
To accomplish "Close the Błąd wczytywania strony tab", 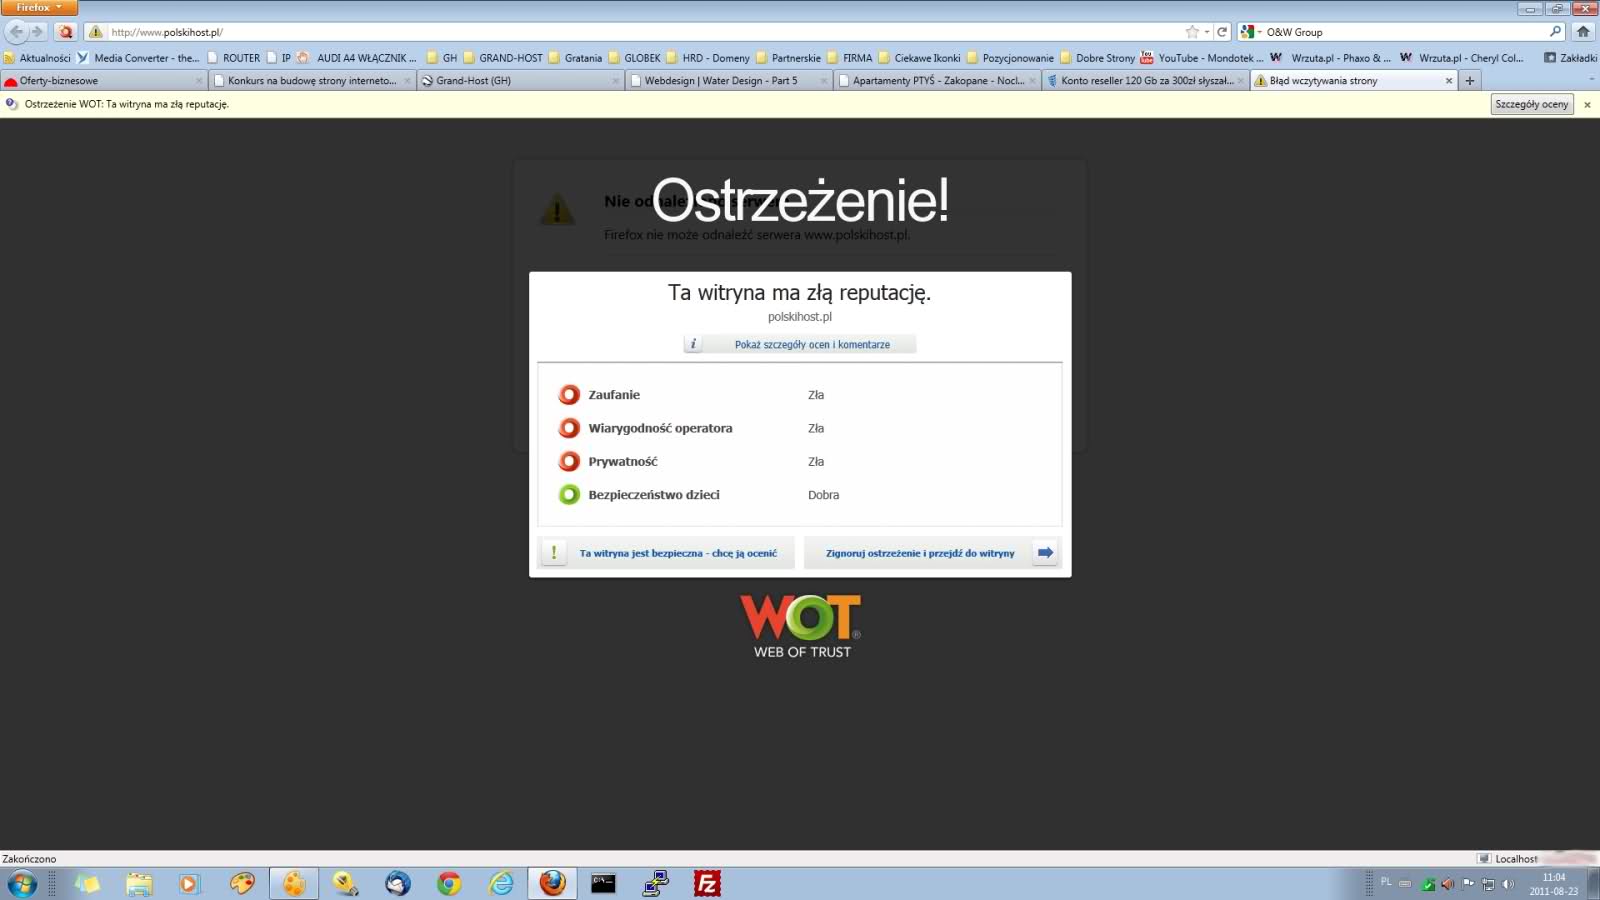I will click(1448, 81).
